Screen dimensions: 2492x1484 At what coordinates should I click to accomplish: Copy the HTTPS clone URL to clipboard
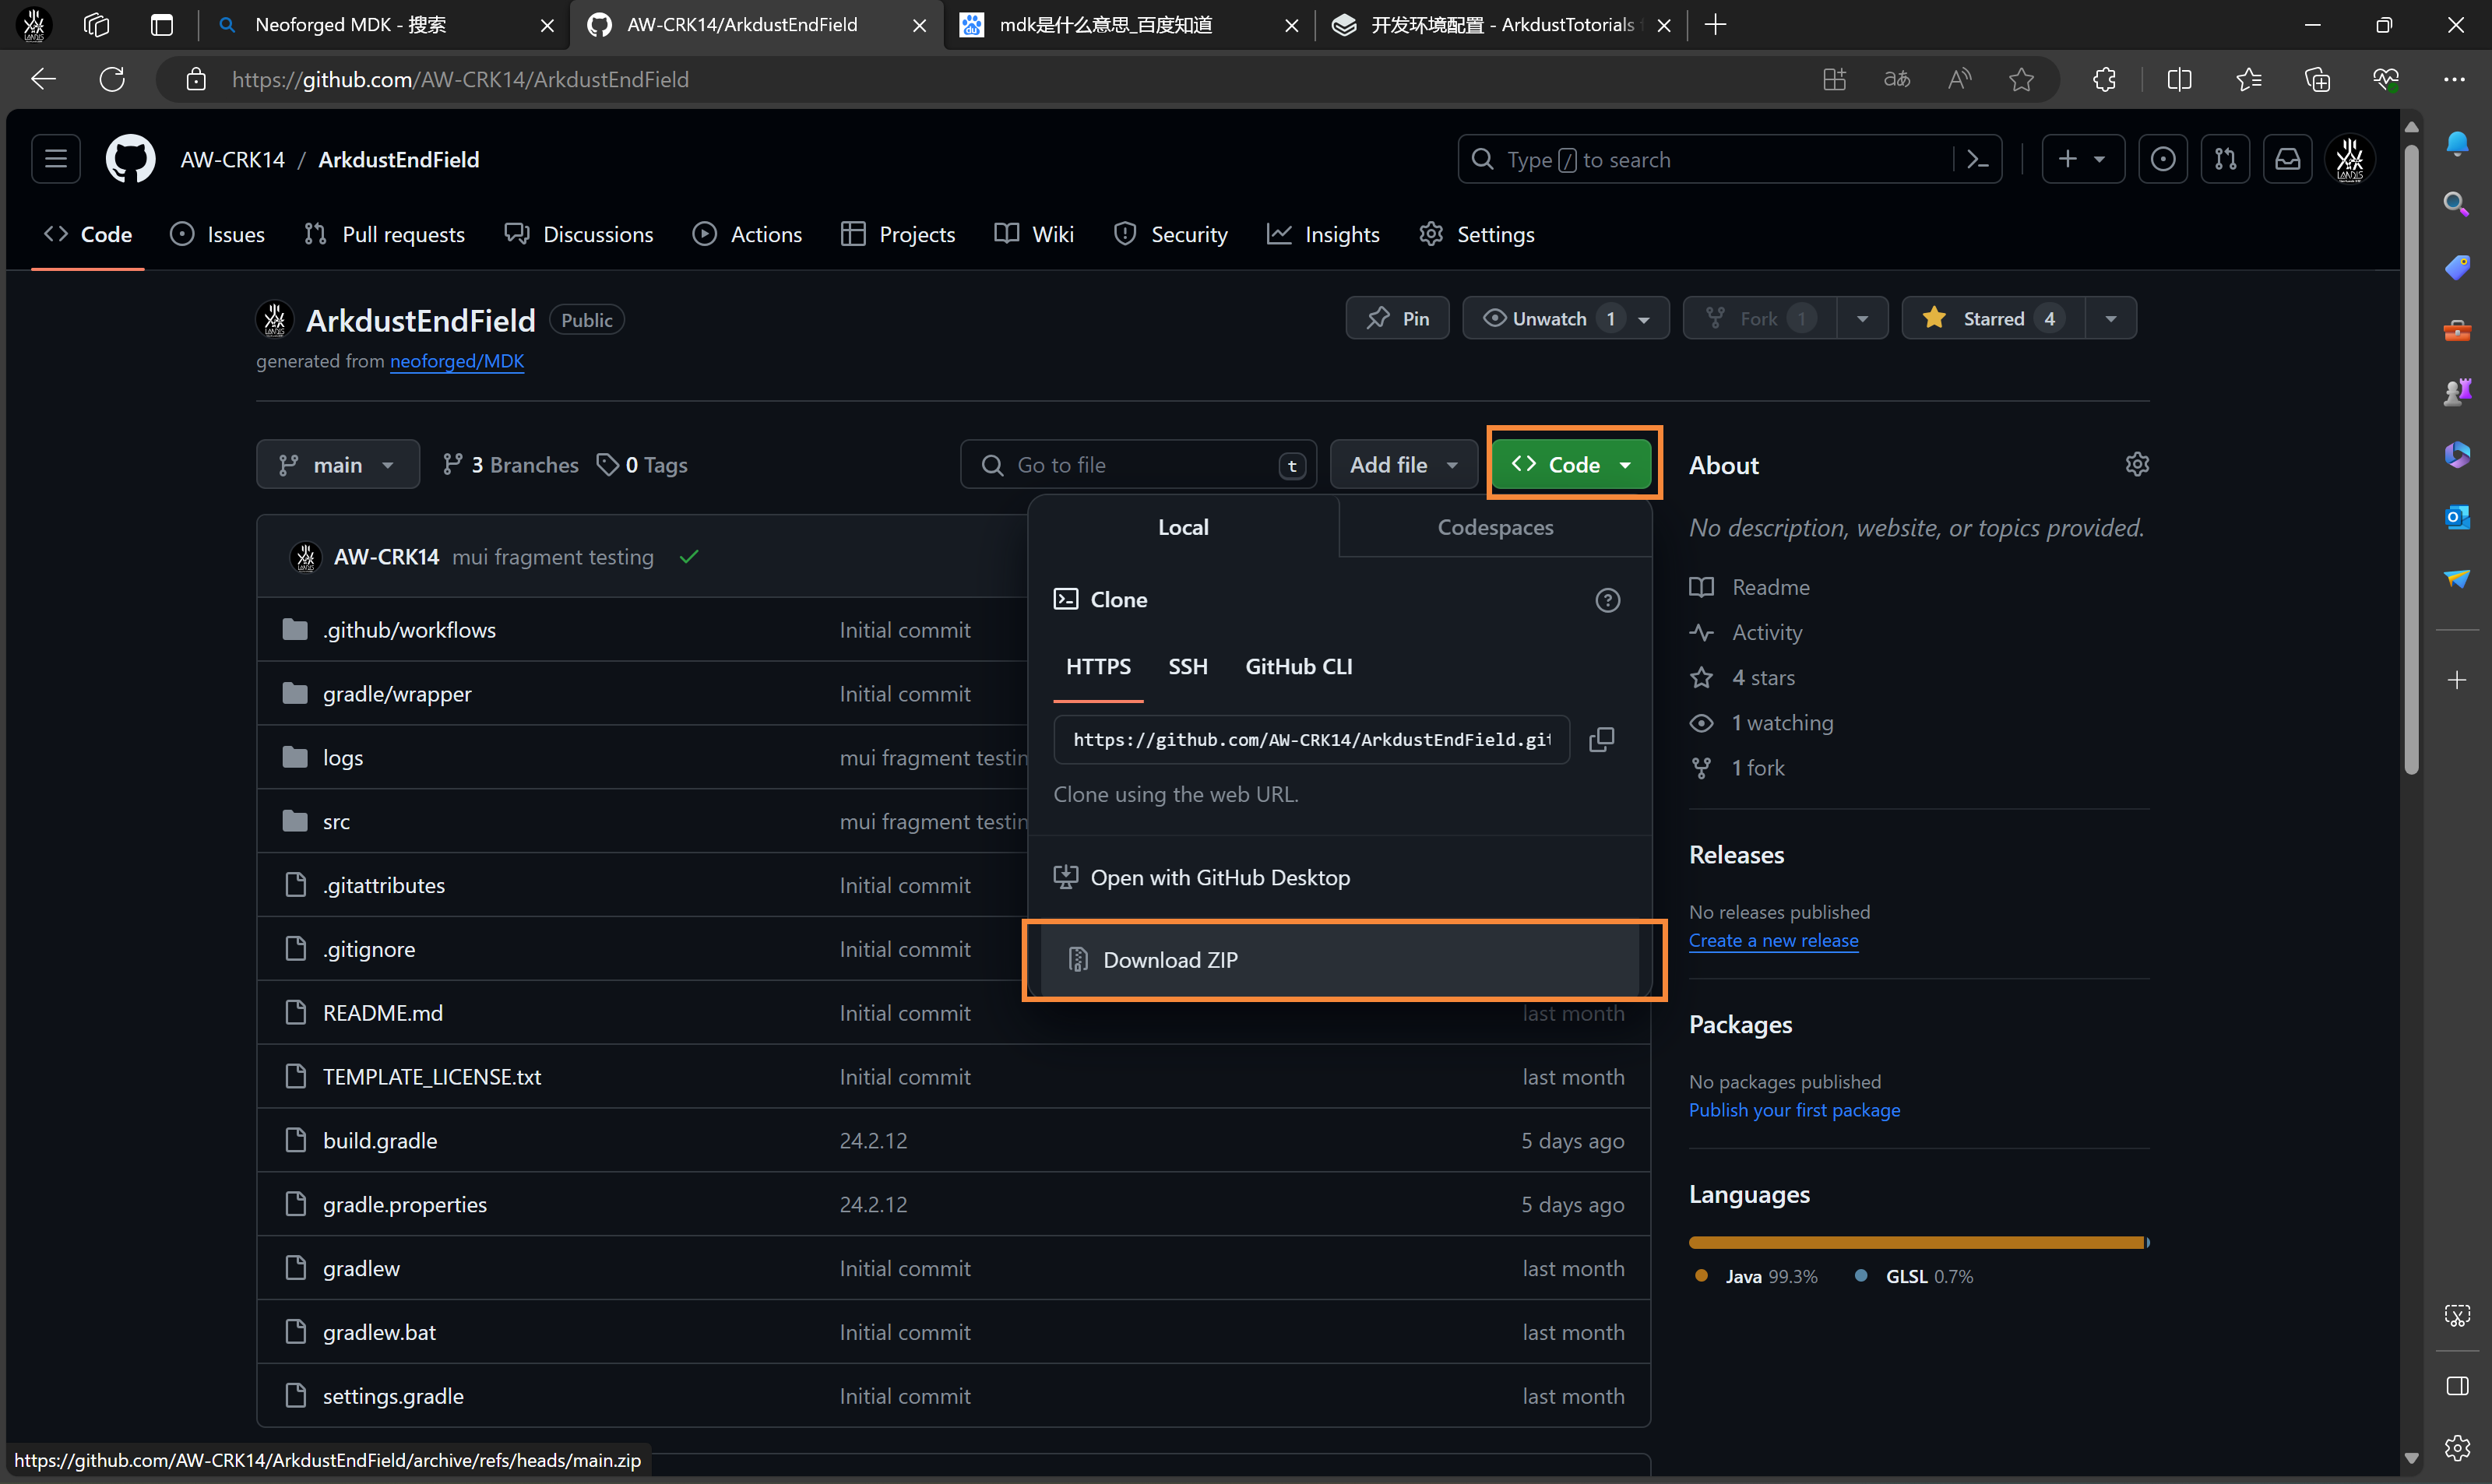coord(1601,739)
